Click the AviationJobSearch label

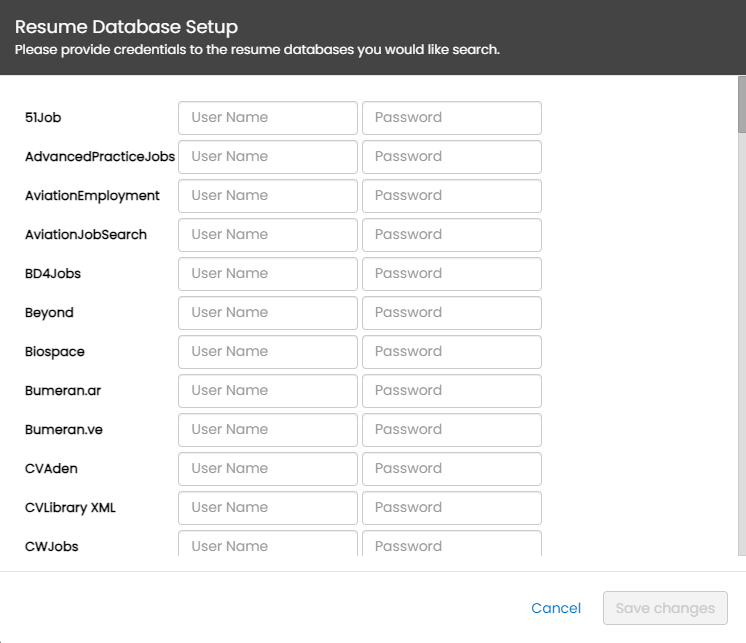tap(86, 234)
